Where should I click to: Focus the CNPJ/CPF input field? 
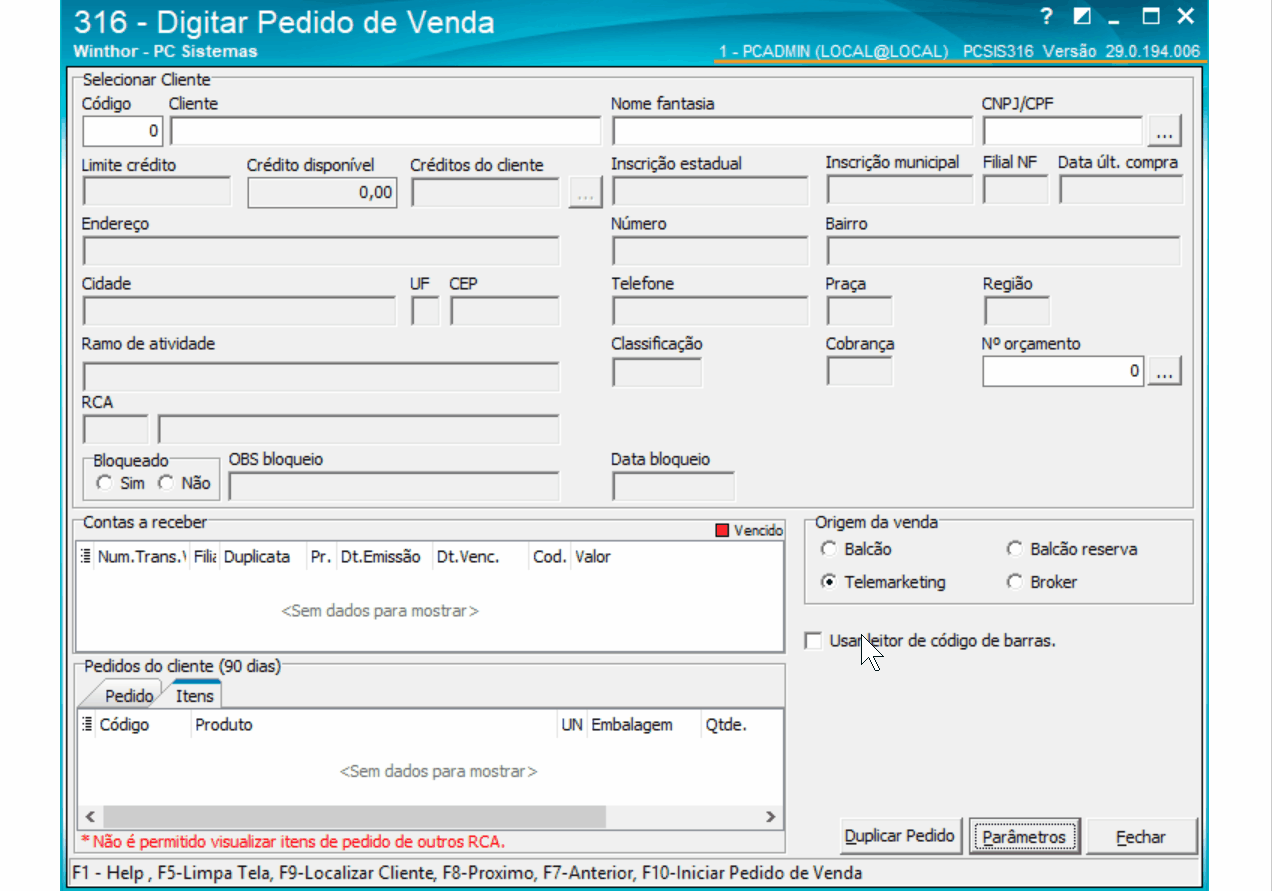point(1063,131)
